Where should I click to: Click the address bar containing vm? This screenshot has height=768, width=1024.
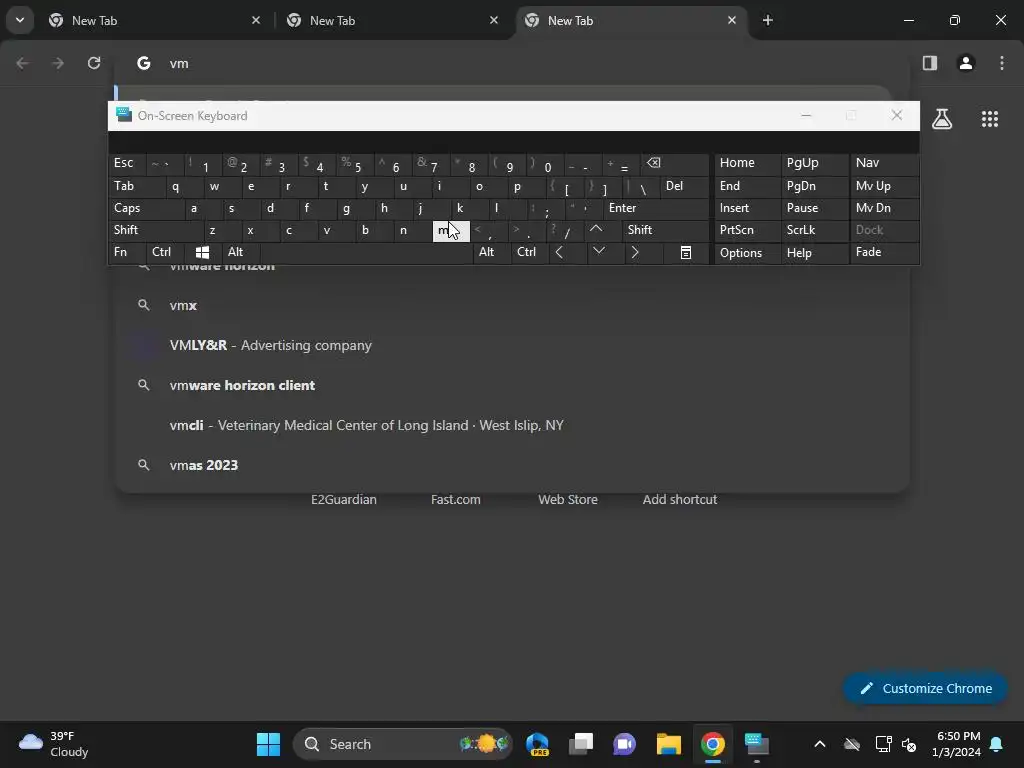(x=513, y=63)
